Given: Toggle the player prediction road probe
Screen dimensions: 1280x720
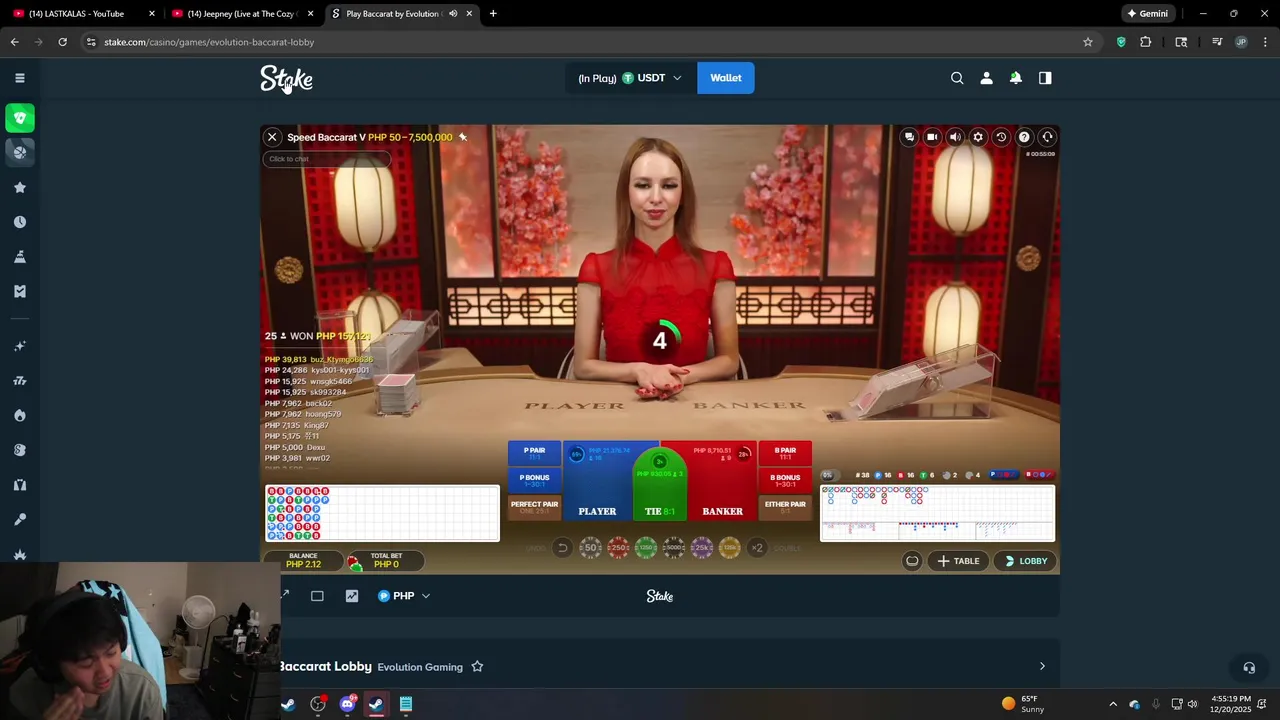Looking at the screenshot, I should coord(1003,474).
